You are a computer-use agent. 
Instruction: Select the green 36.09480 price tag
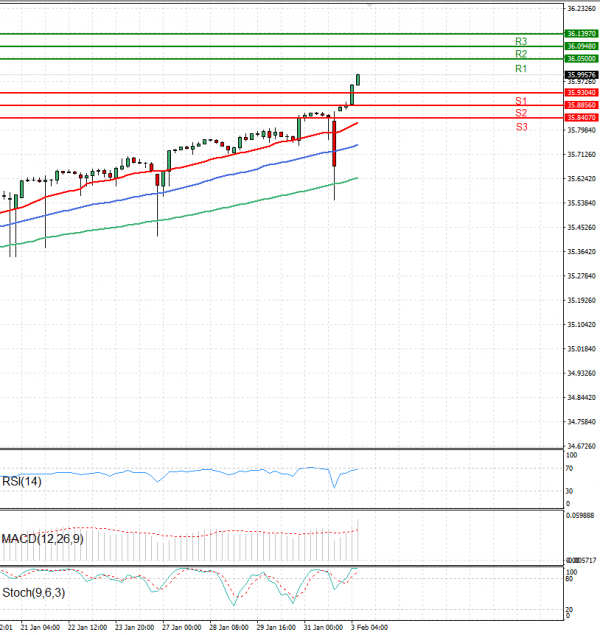[x=581, y=46]
